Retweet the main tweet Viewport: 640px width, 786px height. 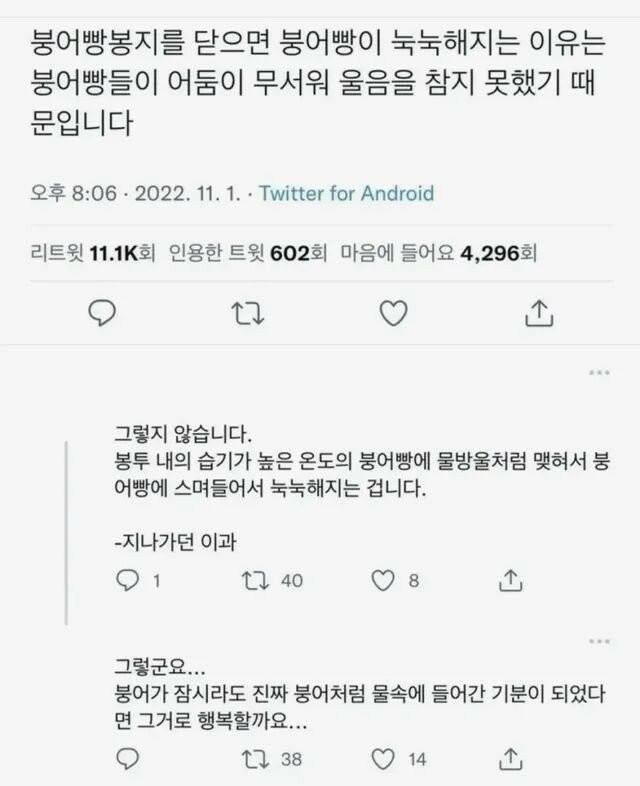pyautogui.click(x=248, y=313)
